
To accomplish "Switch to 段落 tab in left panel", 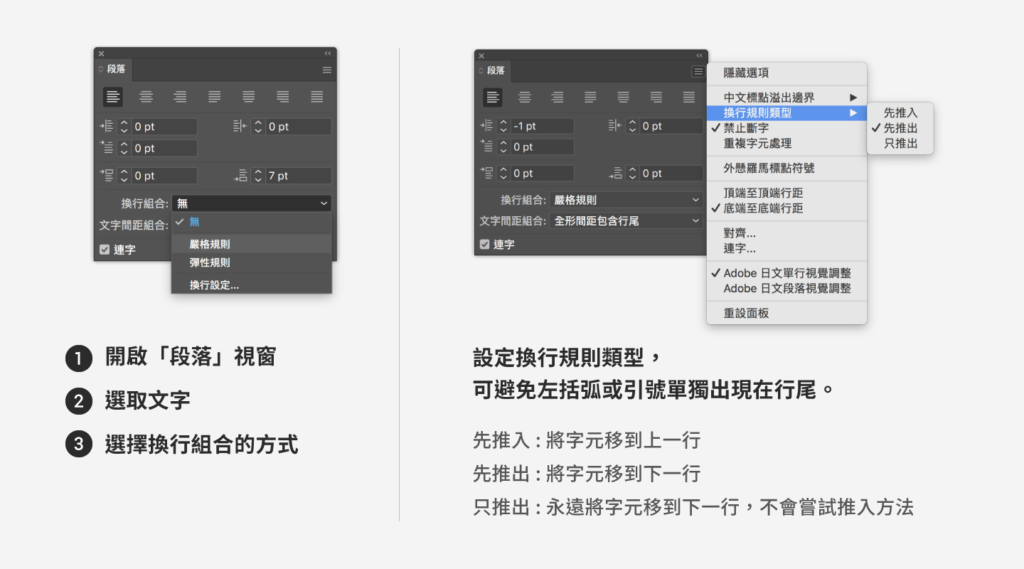I will [115, 69].
